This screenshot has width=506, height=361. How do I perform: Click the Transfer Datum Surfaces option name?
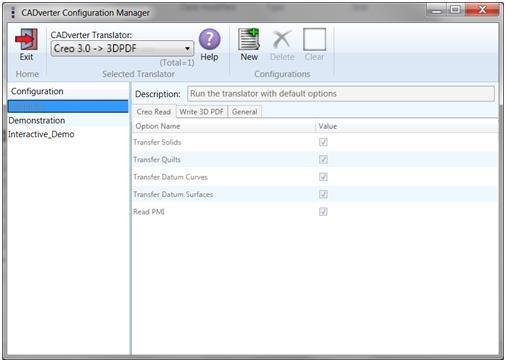(173, 194)
